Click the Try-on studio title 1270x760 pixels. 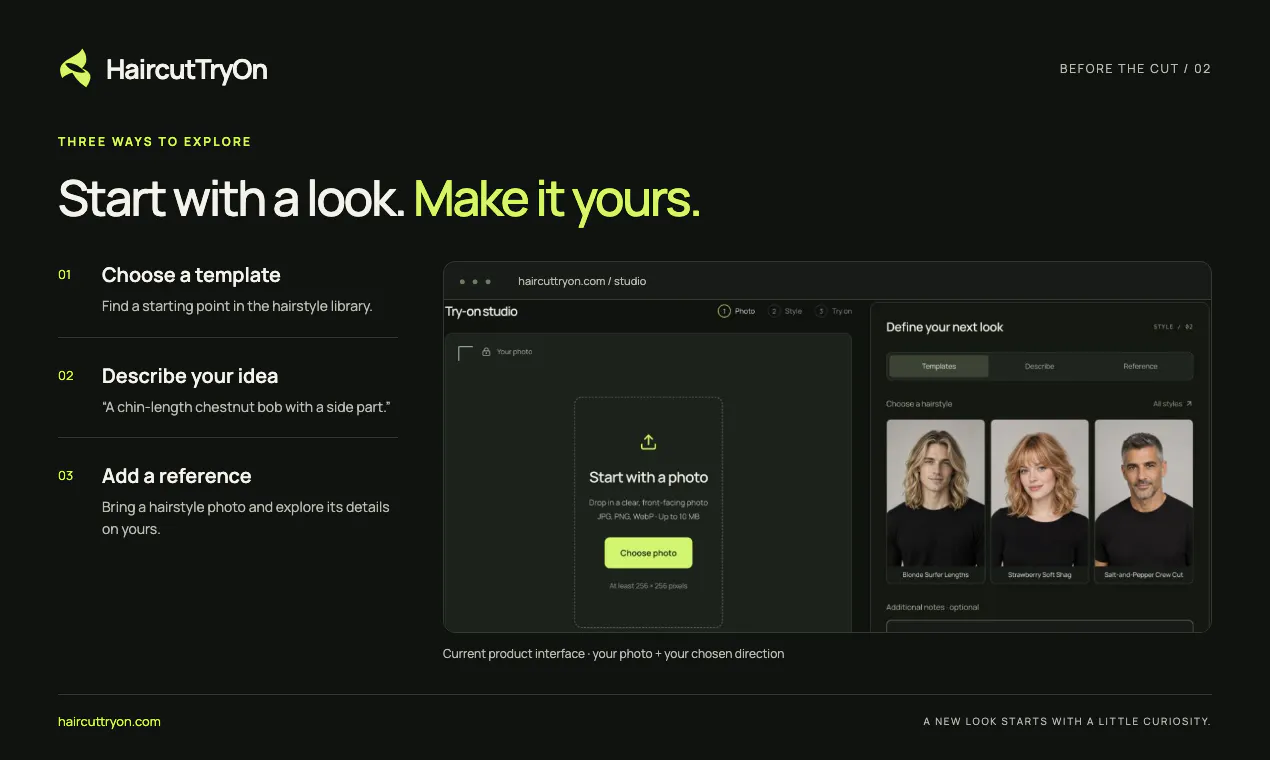coord(481,311)
